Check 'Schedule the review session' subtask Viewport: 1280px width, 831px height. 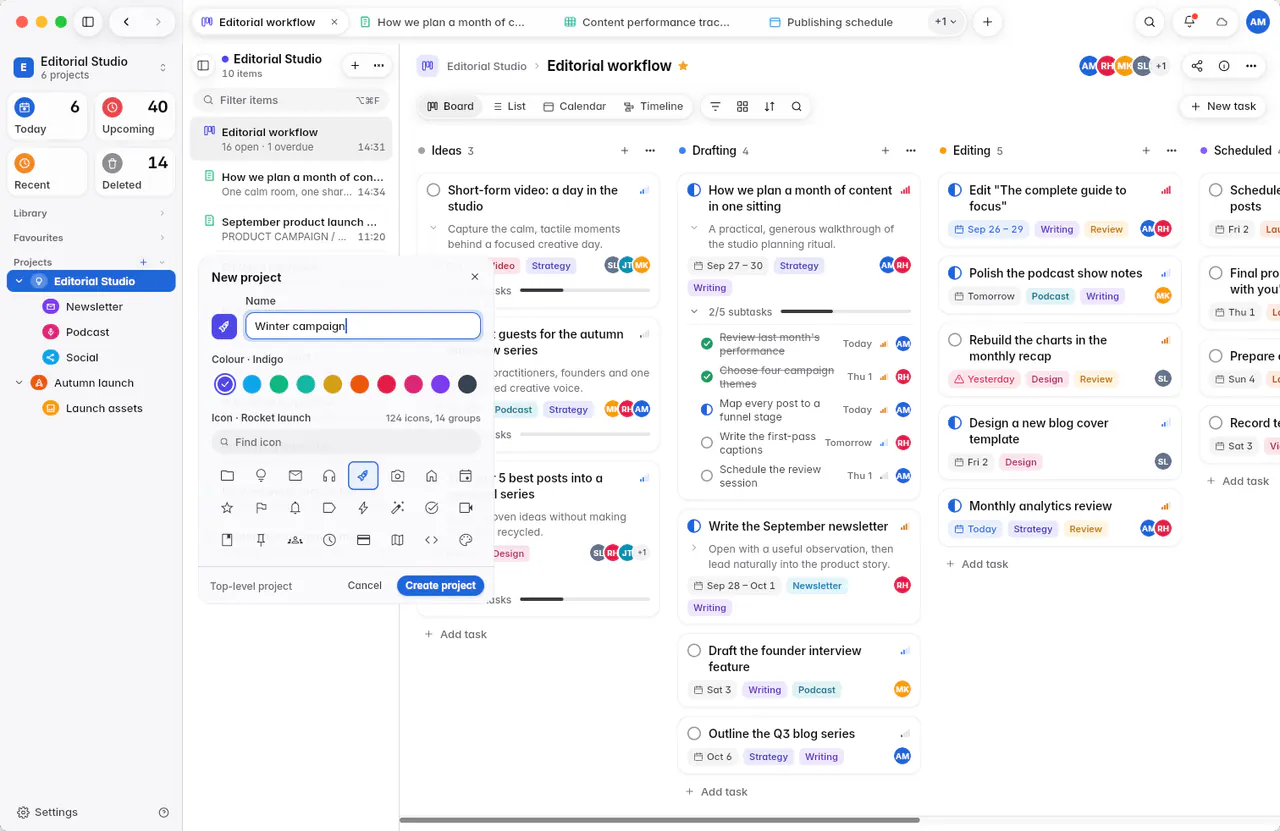click(707, 475)
